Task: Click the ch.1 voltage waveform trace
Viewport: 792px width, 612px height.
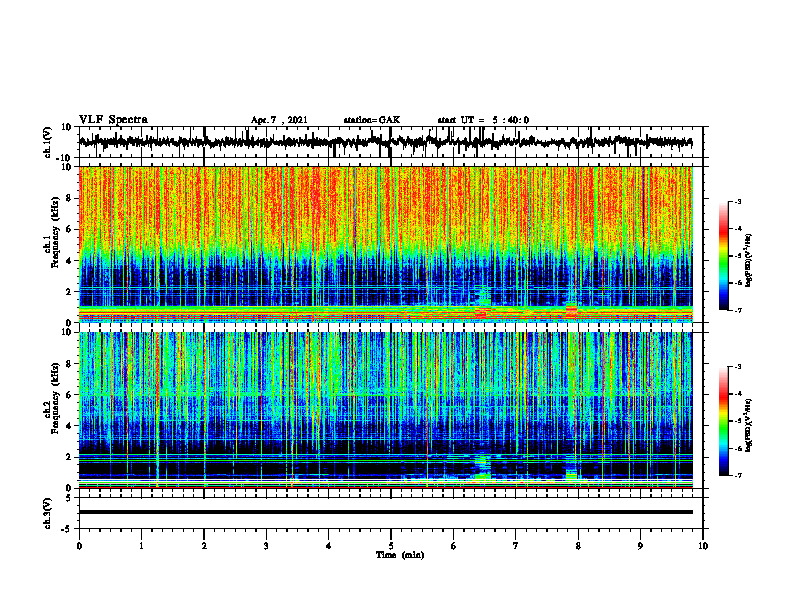Action: 385,142
